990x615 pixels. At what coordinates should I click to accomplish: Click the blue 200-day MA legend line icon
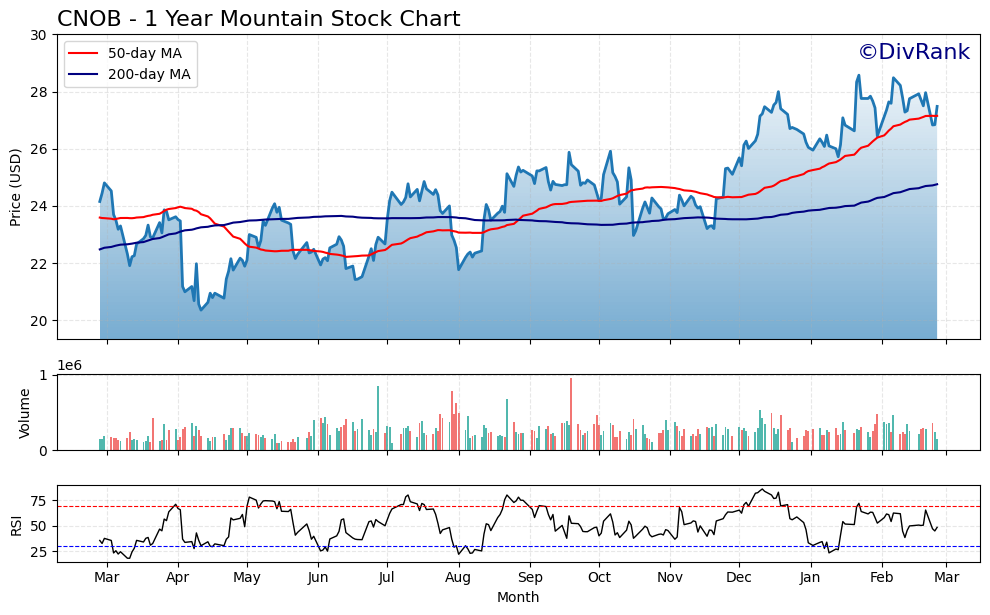[85, 72]
